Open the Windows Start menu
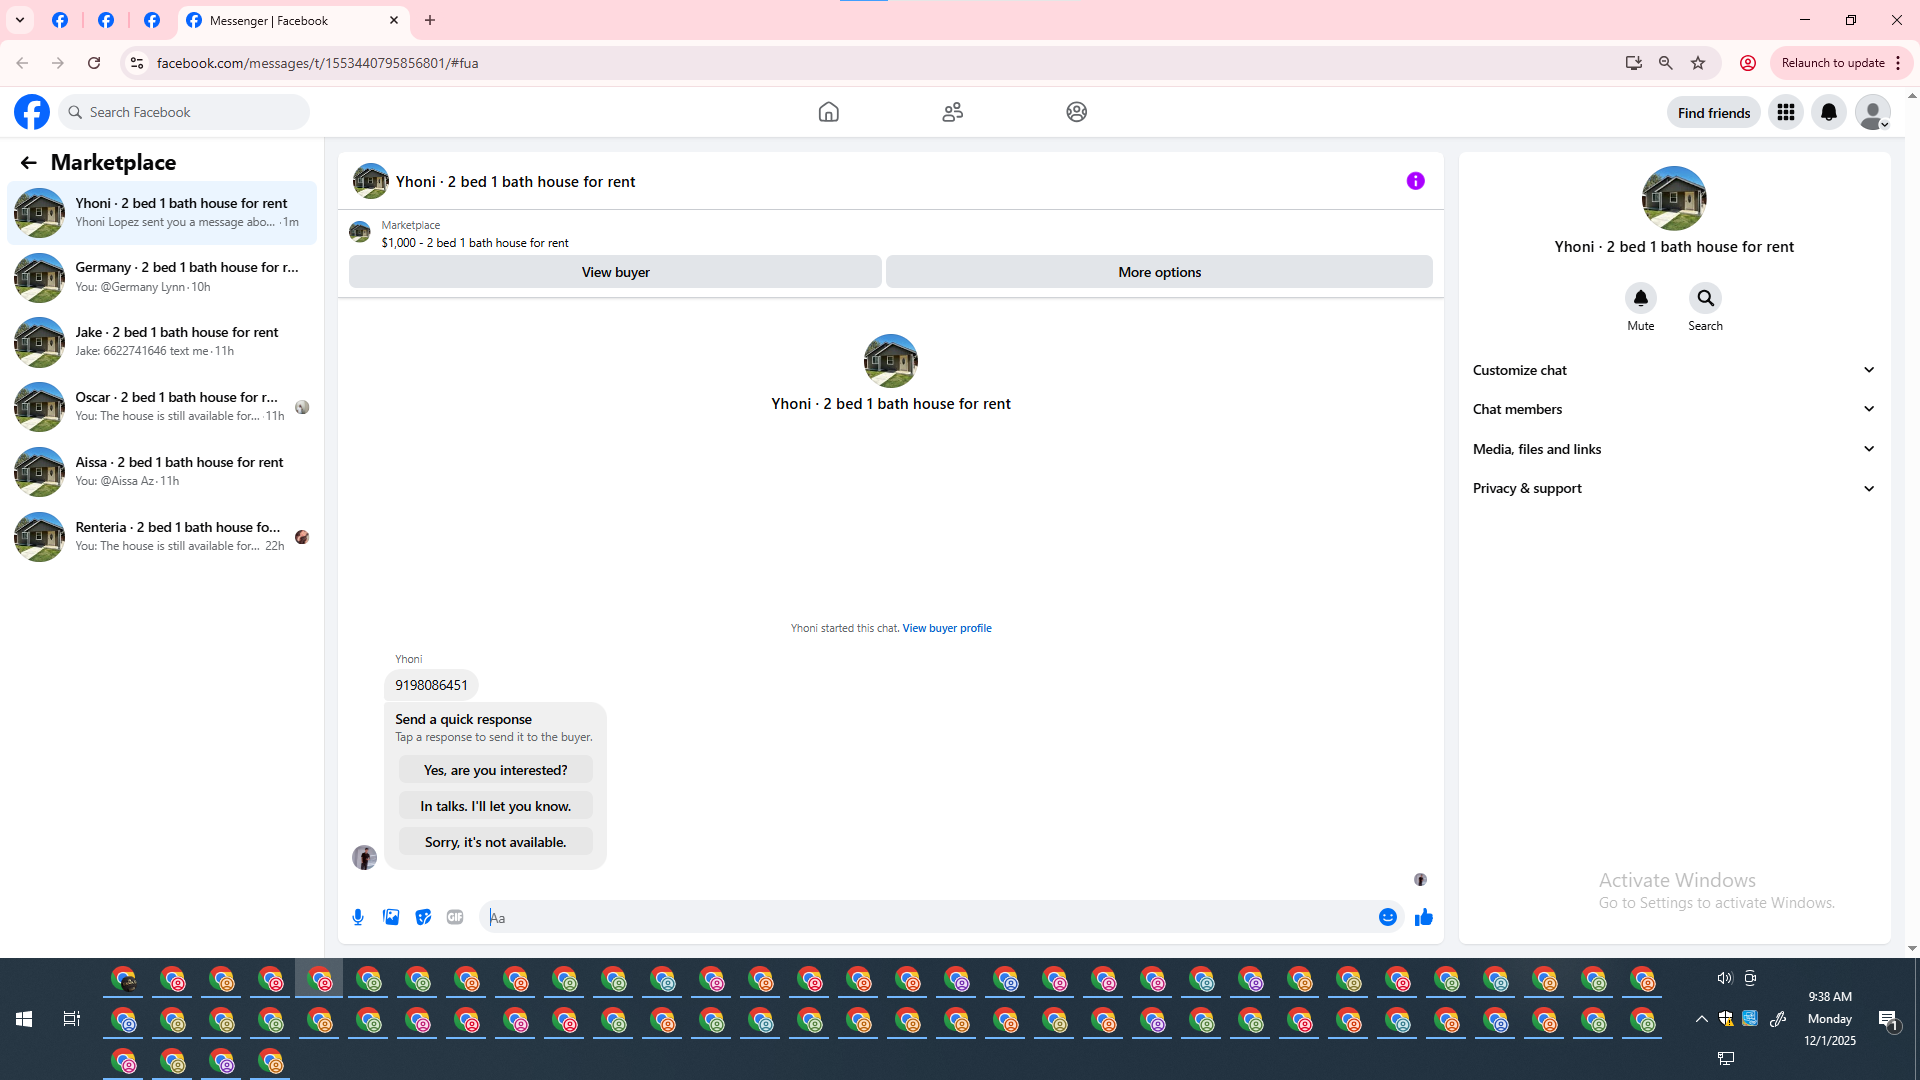The width and height of the screenshot is (1920, 1080). pos(24,1019)
